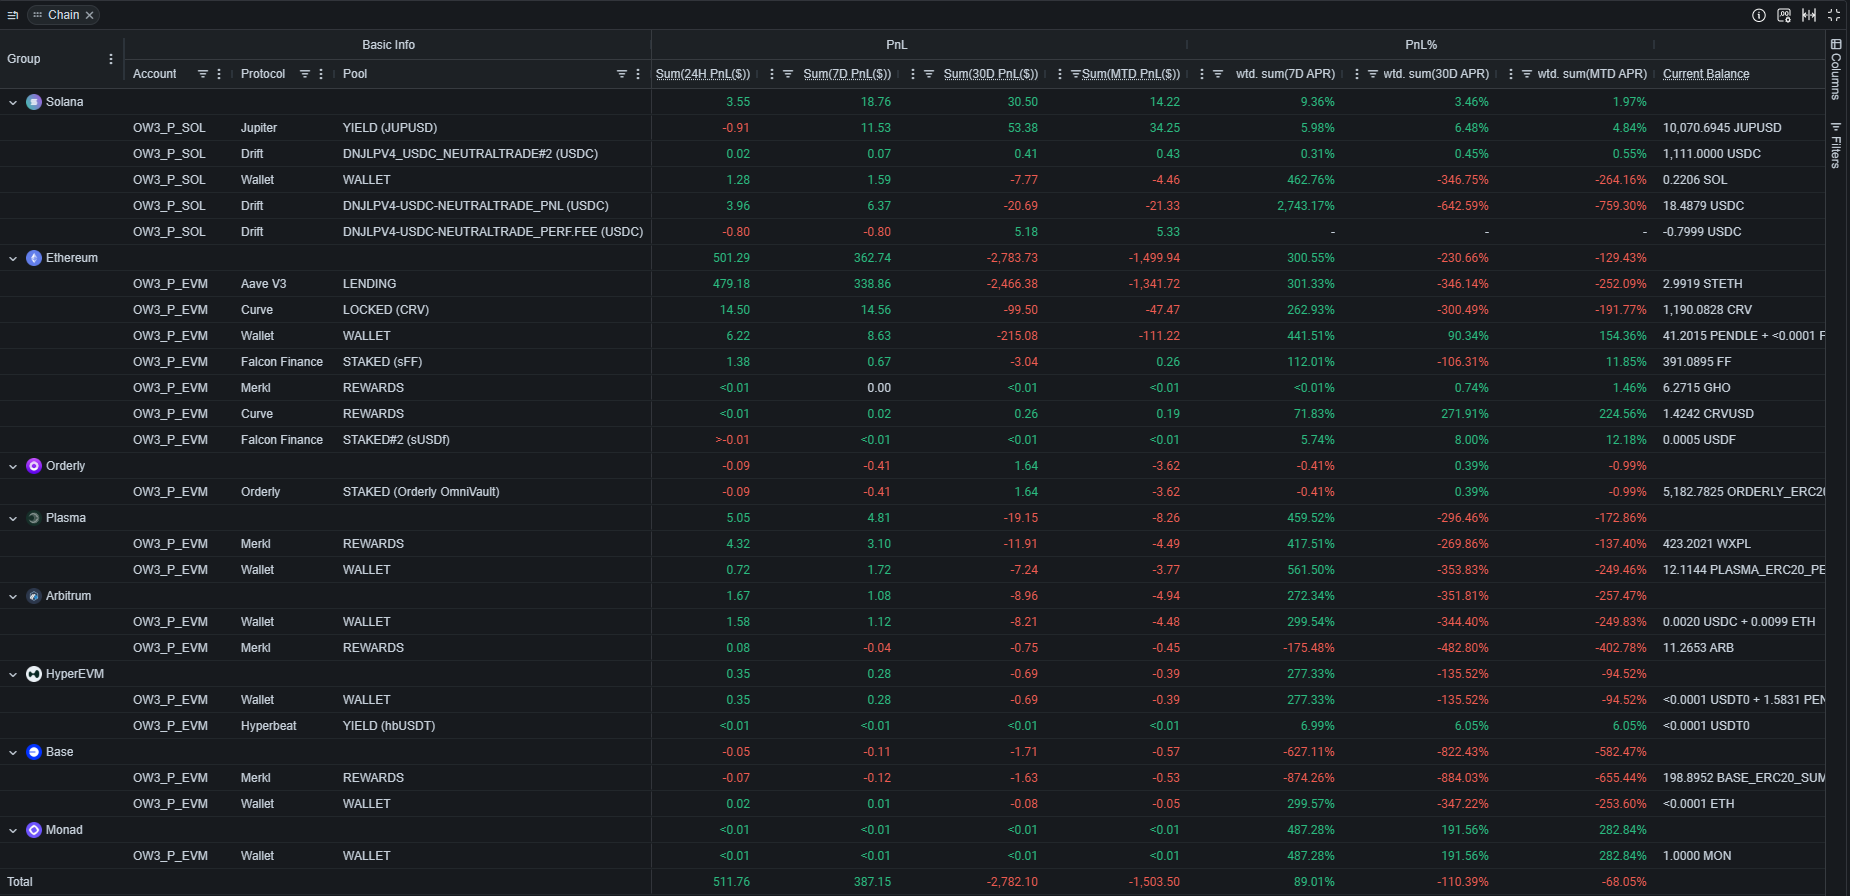The width and height of the screenshot is (1850, 896).
Task: Sort by Sum(7D PnL($)) column header
Action: [847, 74]
